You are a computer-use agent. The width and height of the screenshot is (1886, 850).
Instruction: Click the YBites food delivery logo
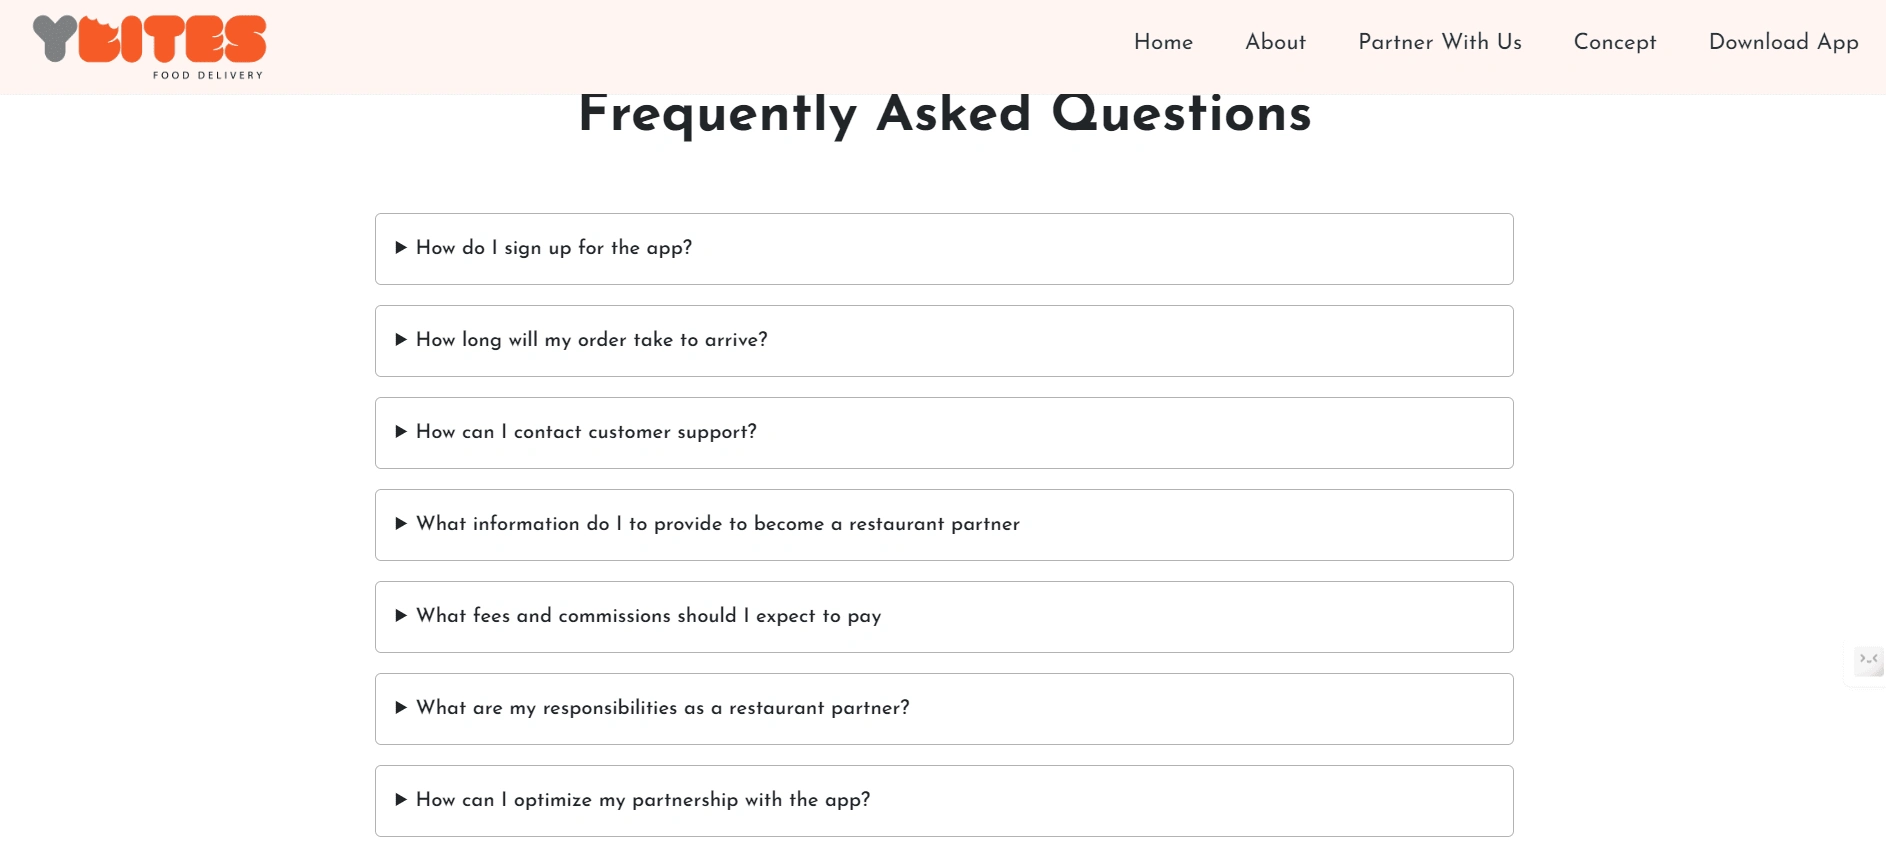[150, 46]
